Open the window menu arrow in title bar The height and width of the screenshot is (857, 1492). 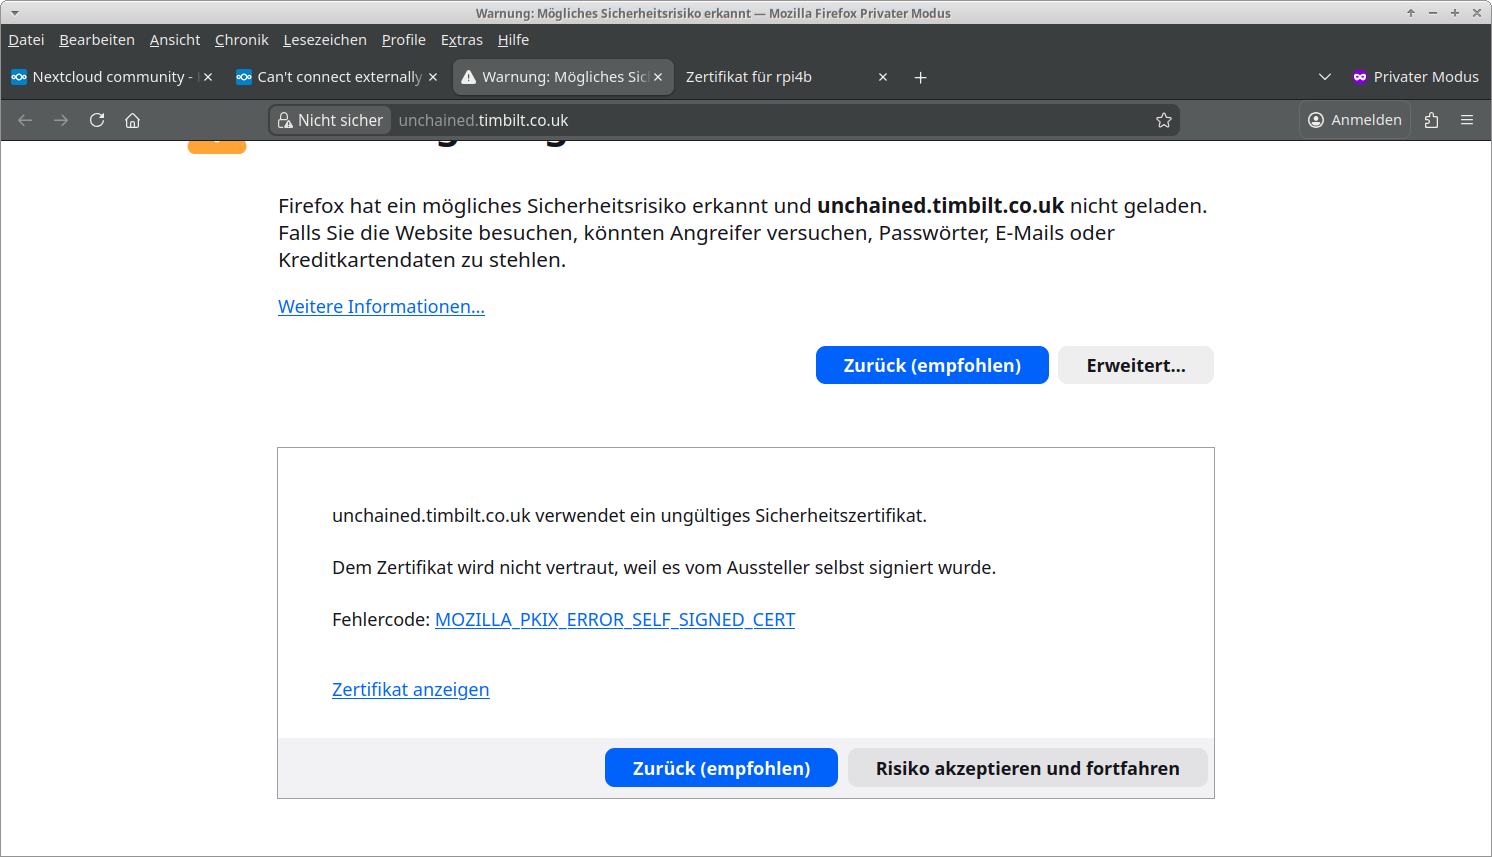pyautogui.click(x=15, y=13)
